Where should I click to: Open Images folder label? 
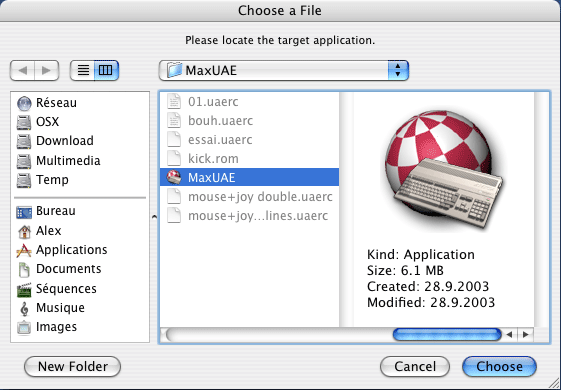coord(56,327)
